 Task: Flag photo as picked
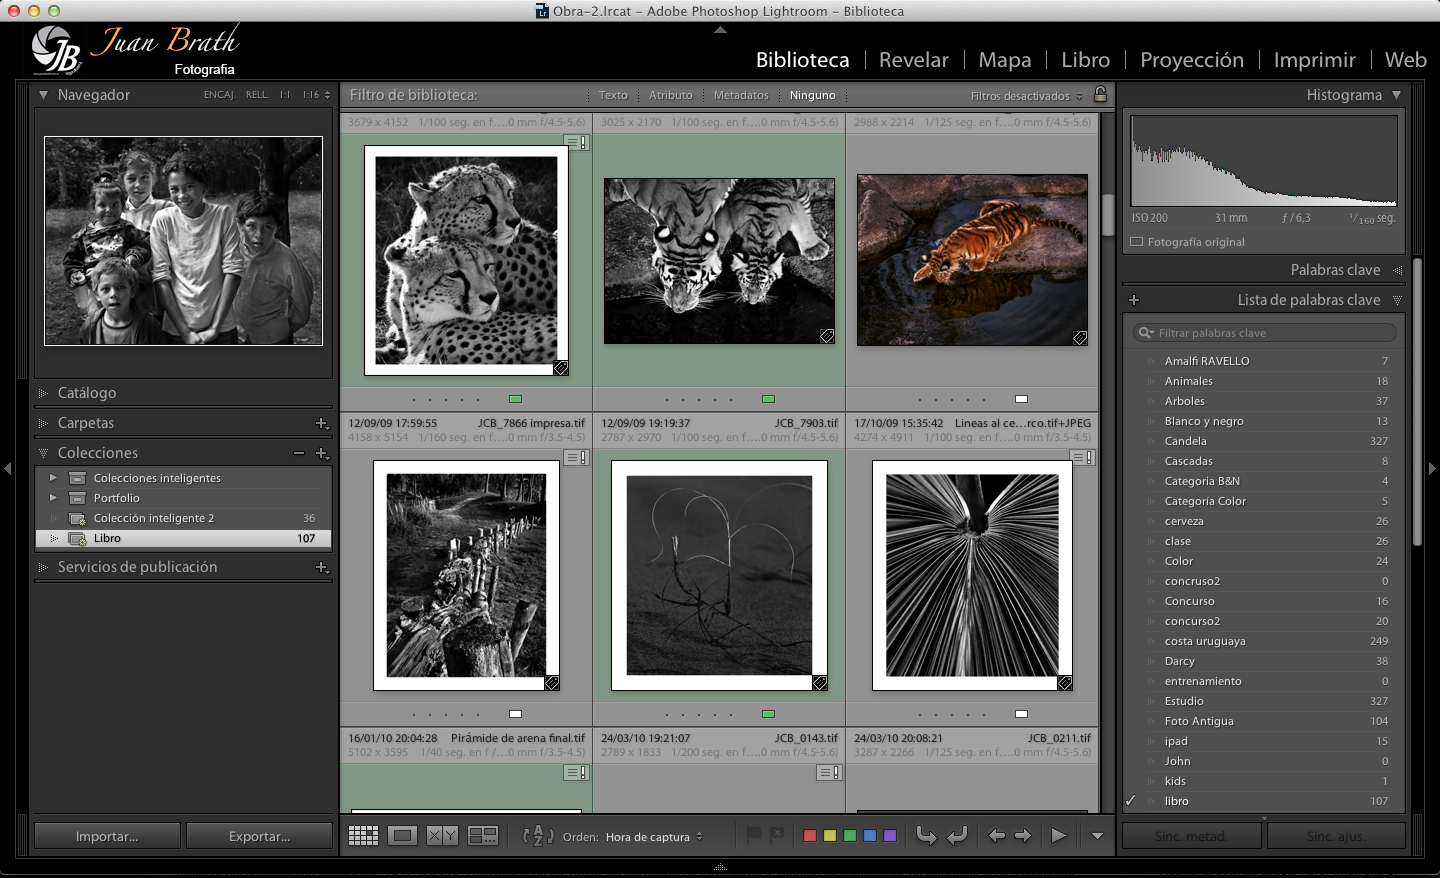coord(754,835)
